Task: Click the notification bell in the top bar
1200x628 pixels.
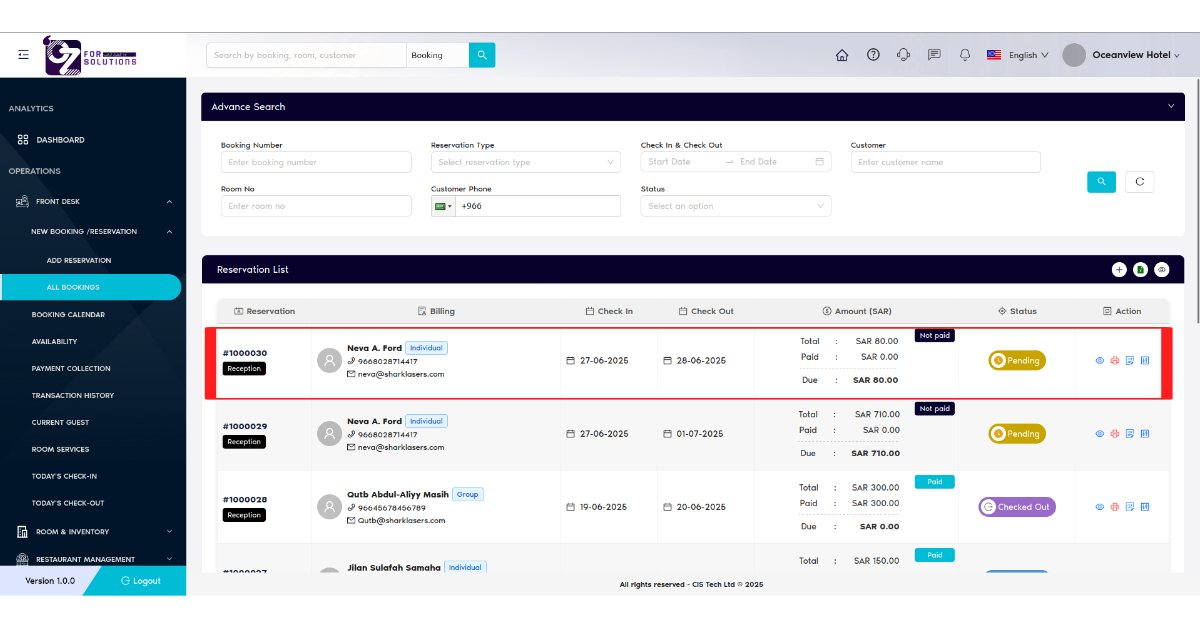Action: [964, 55]
